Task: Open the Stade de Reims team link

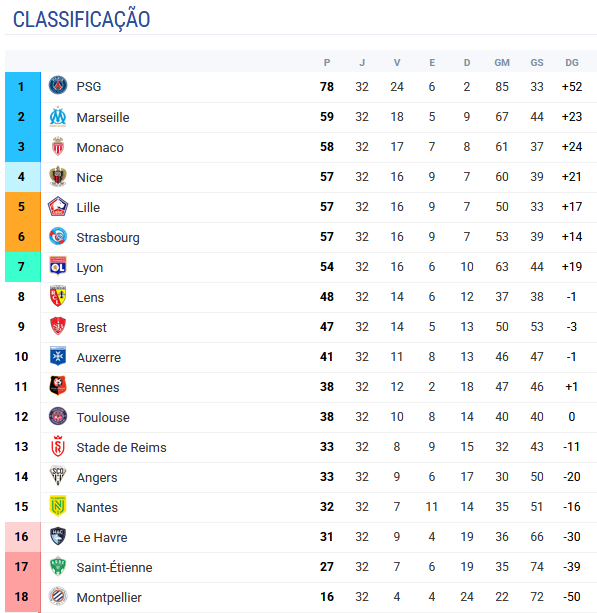Action: point(121,447)
